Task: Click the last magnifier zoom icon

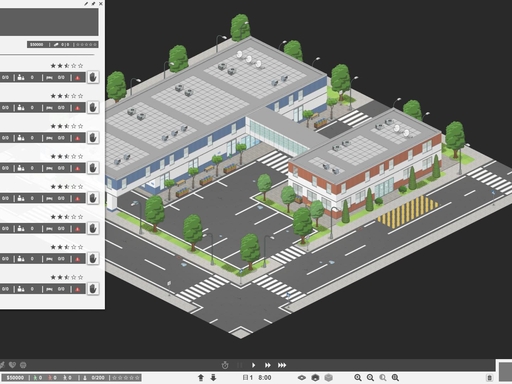Action: [395, 378]
